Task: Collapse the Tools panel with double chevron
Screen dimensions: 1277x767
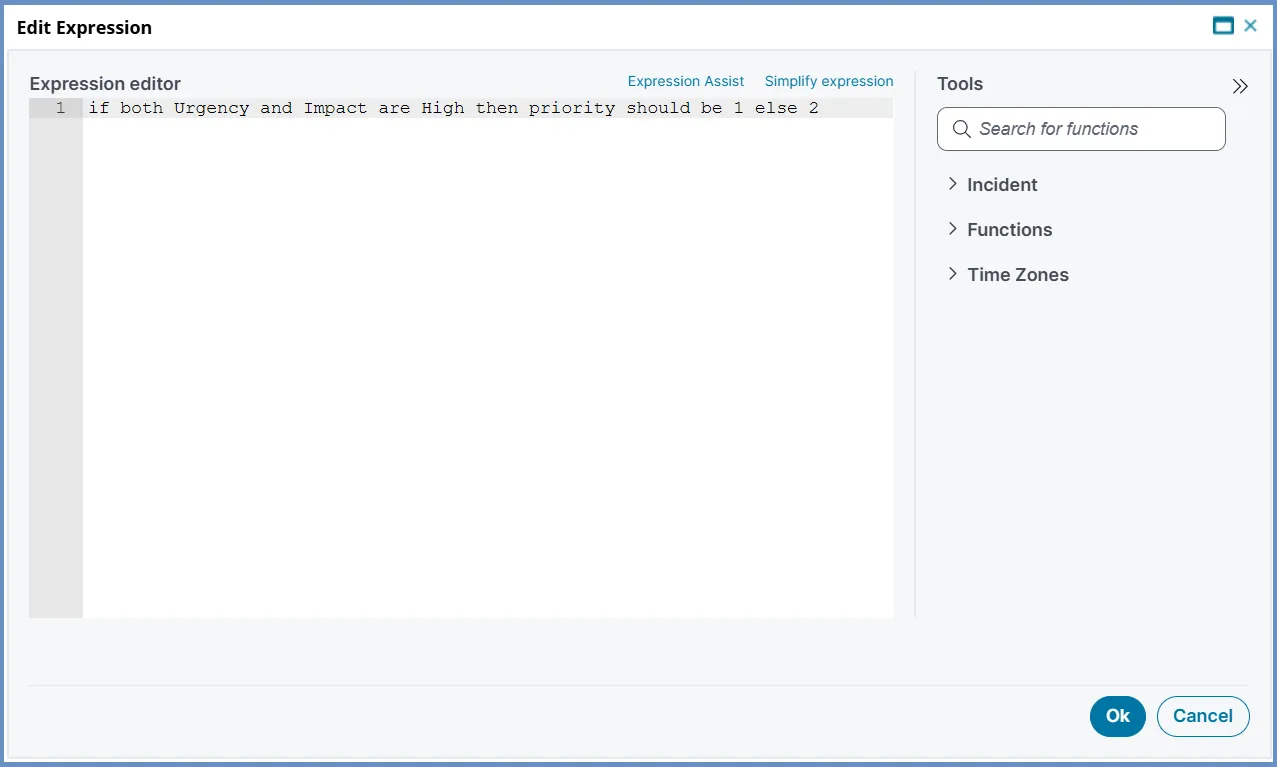Action: [1240, 86]
